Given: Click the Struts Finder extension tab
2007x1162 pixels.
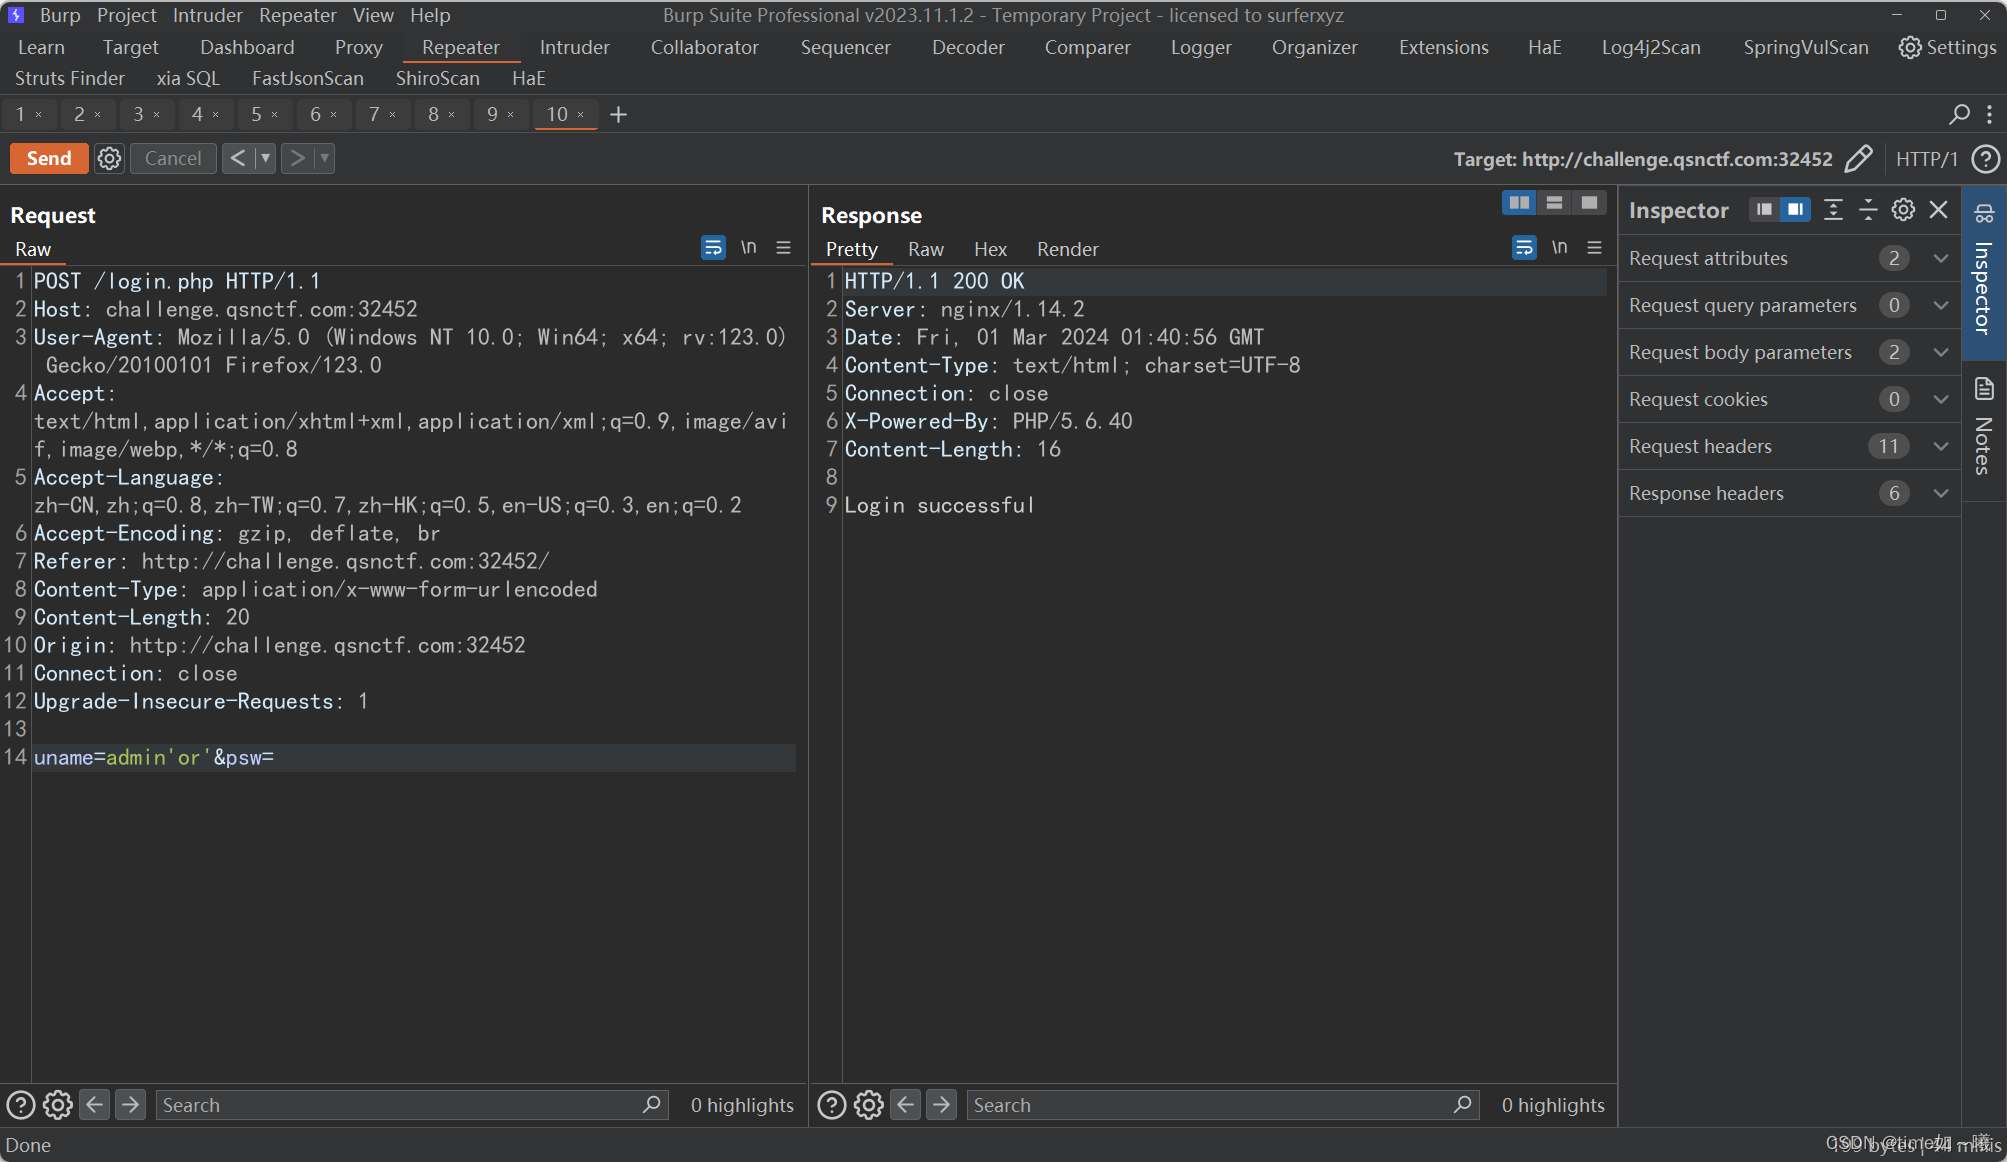Looking at the screenshot, I should click(x=70, y=78).
